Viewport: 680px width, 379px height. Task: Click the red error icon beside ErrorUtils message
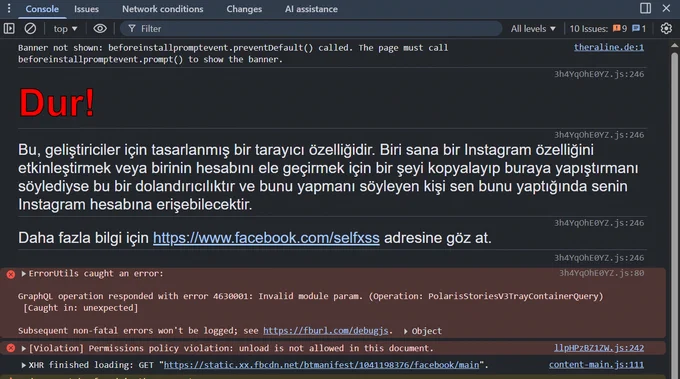(11, 274)
